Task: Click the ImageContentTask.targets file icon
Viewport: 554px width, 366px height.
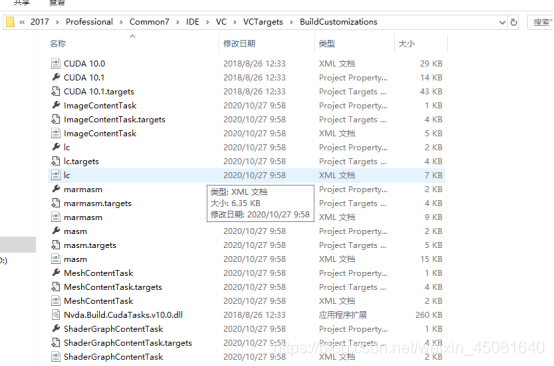Action: [x=55, y=119]
